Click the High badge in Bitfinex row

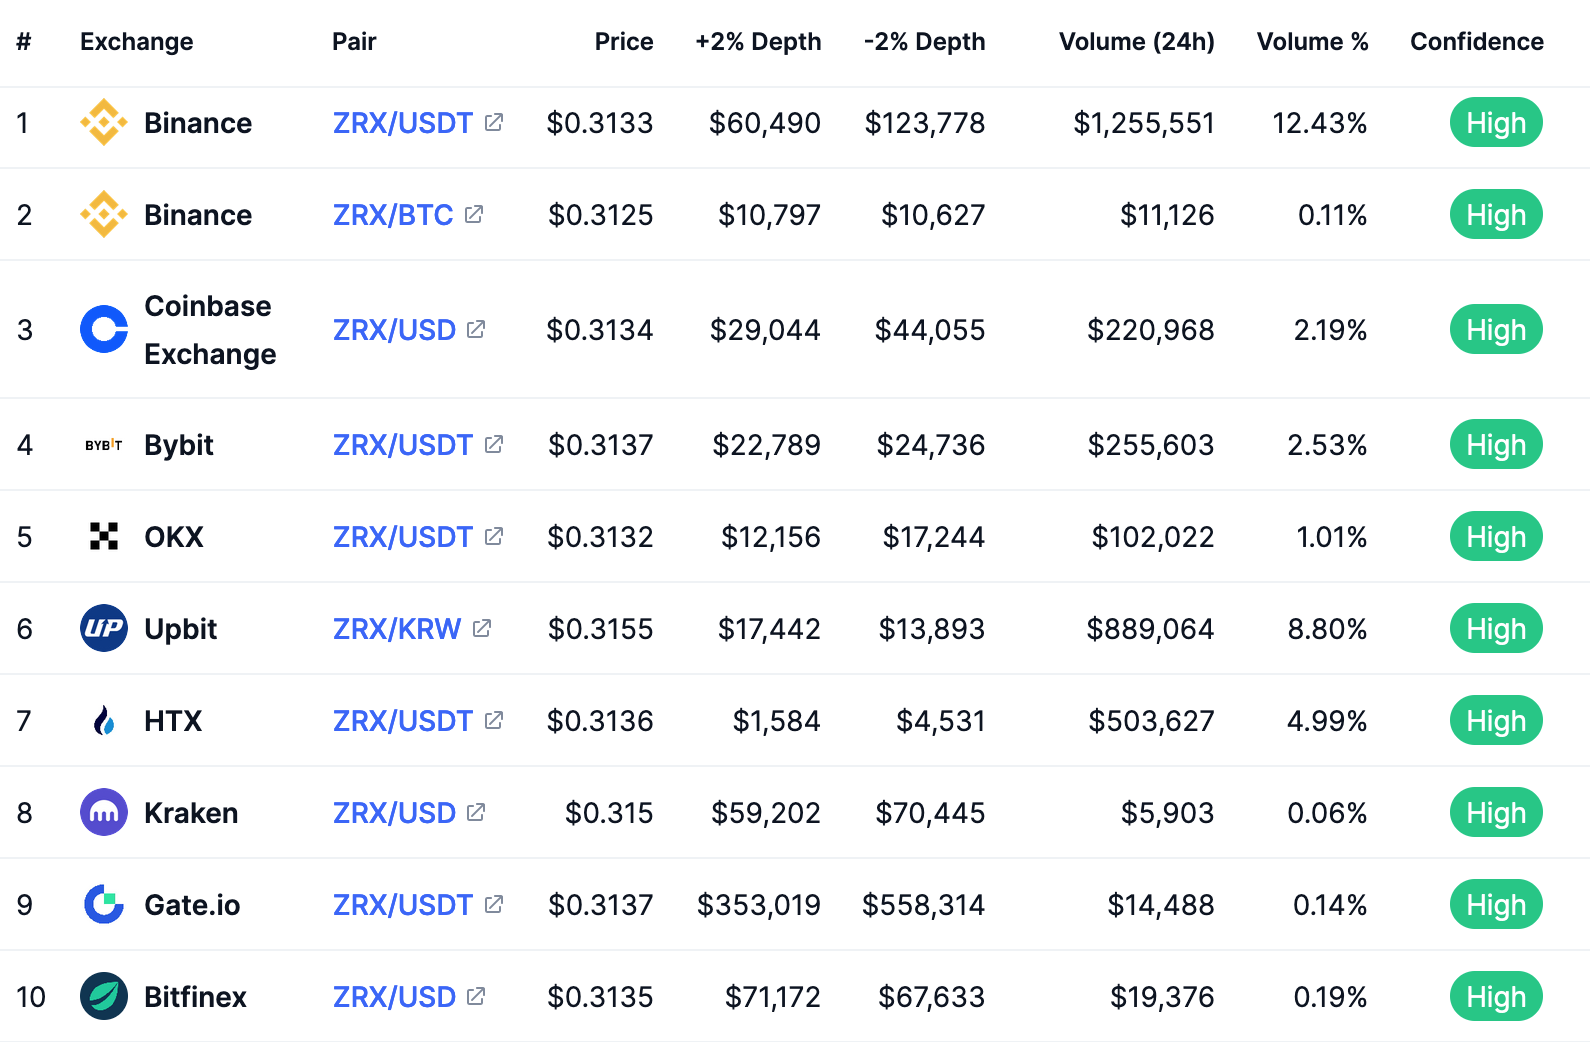(x=1496, y=996)
